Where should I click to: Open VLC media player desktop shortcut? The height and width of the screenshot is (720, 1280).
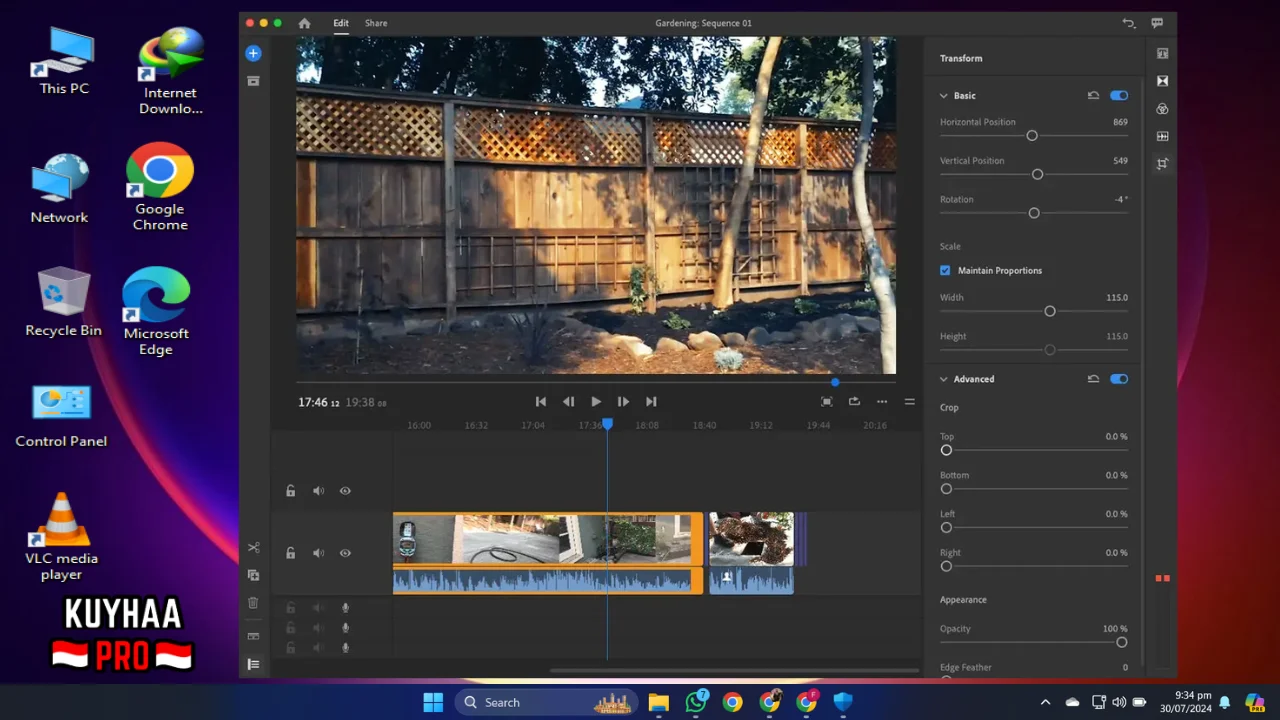tap(62, 537)
